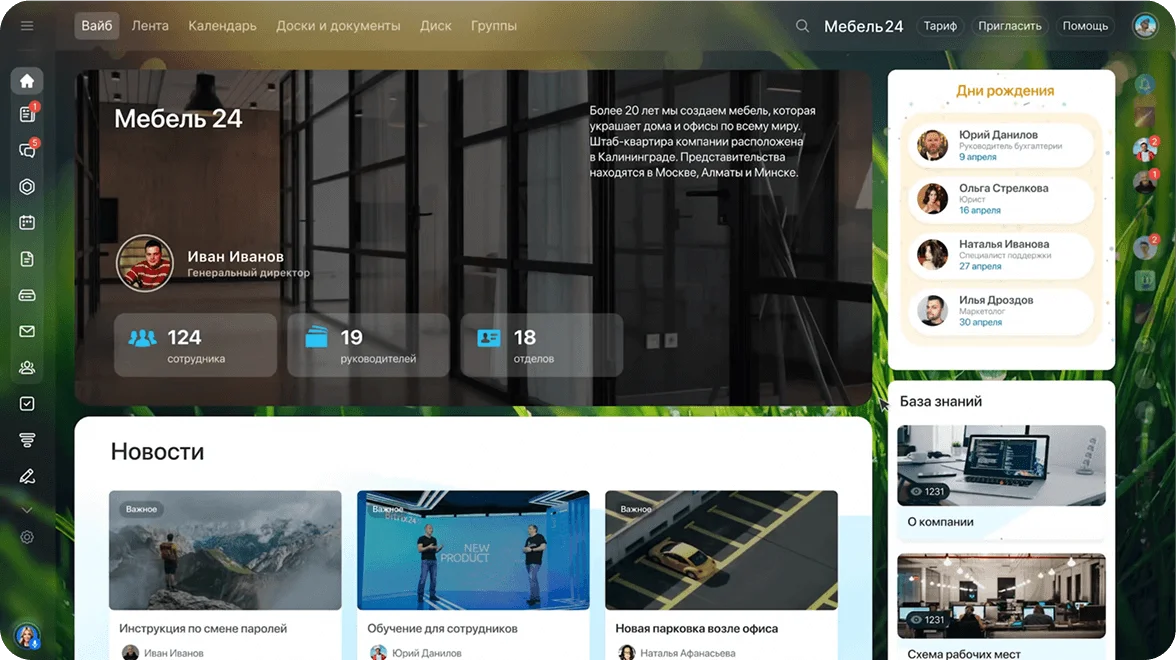Open Юрий Данилов's birthday entry
1176x660 pixels.
1001,145
